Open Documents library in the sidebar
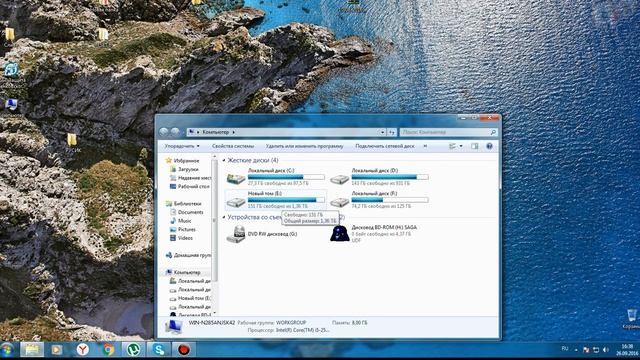 190,212
